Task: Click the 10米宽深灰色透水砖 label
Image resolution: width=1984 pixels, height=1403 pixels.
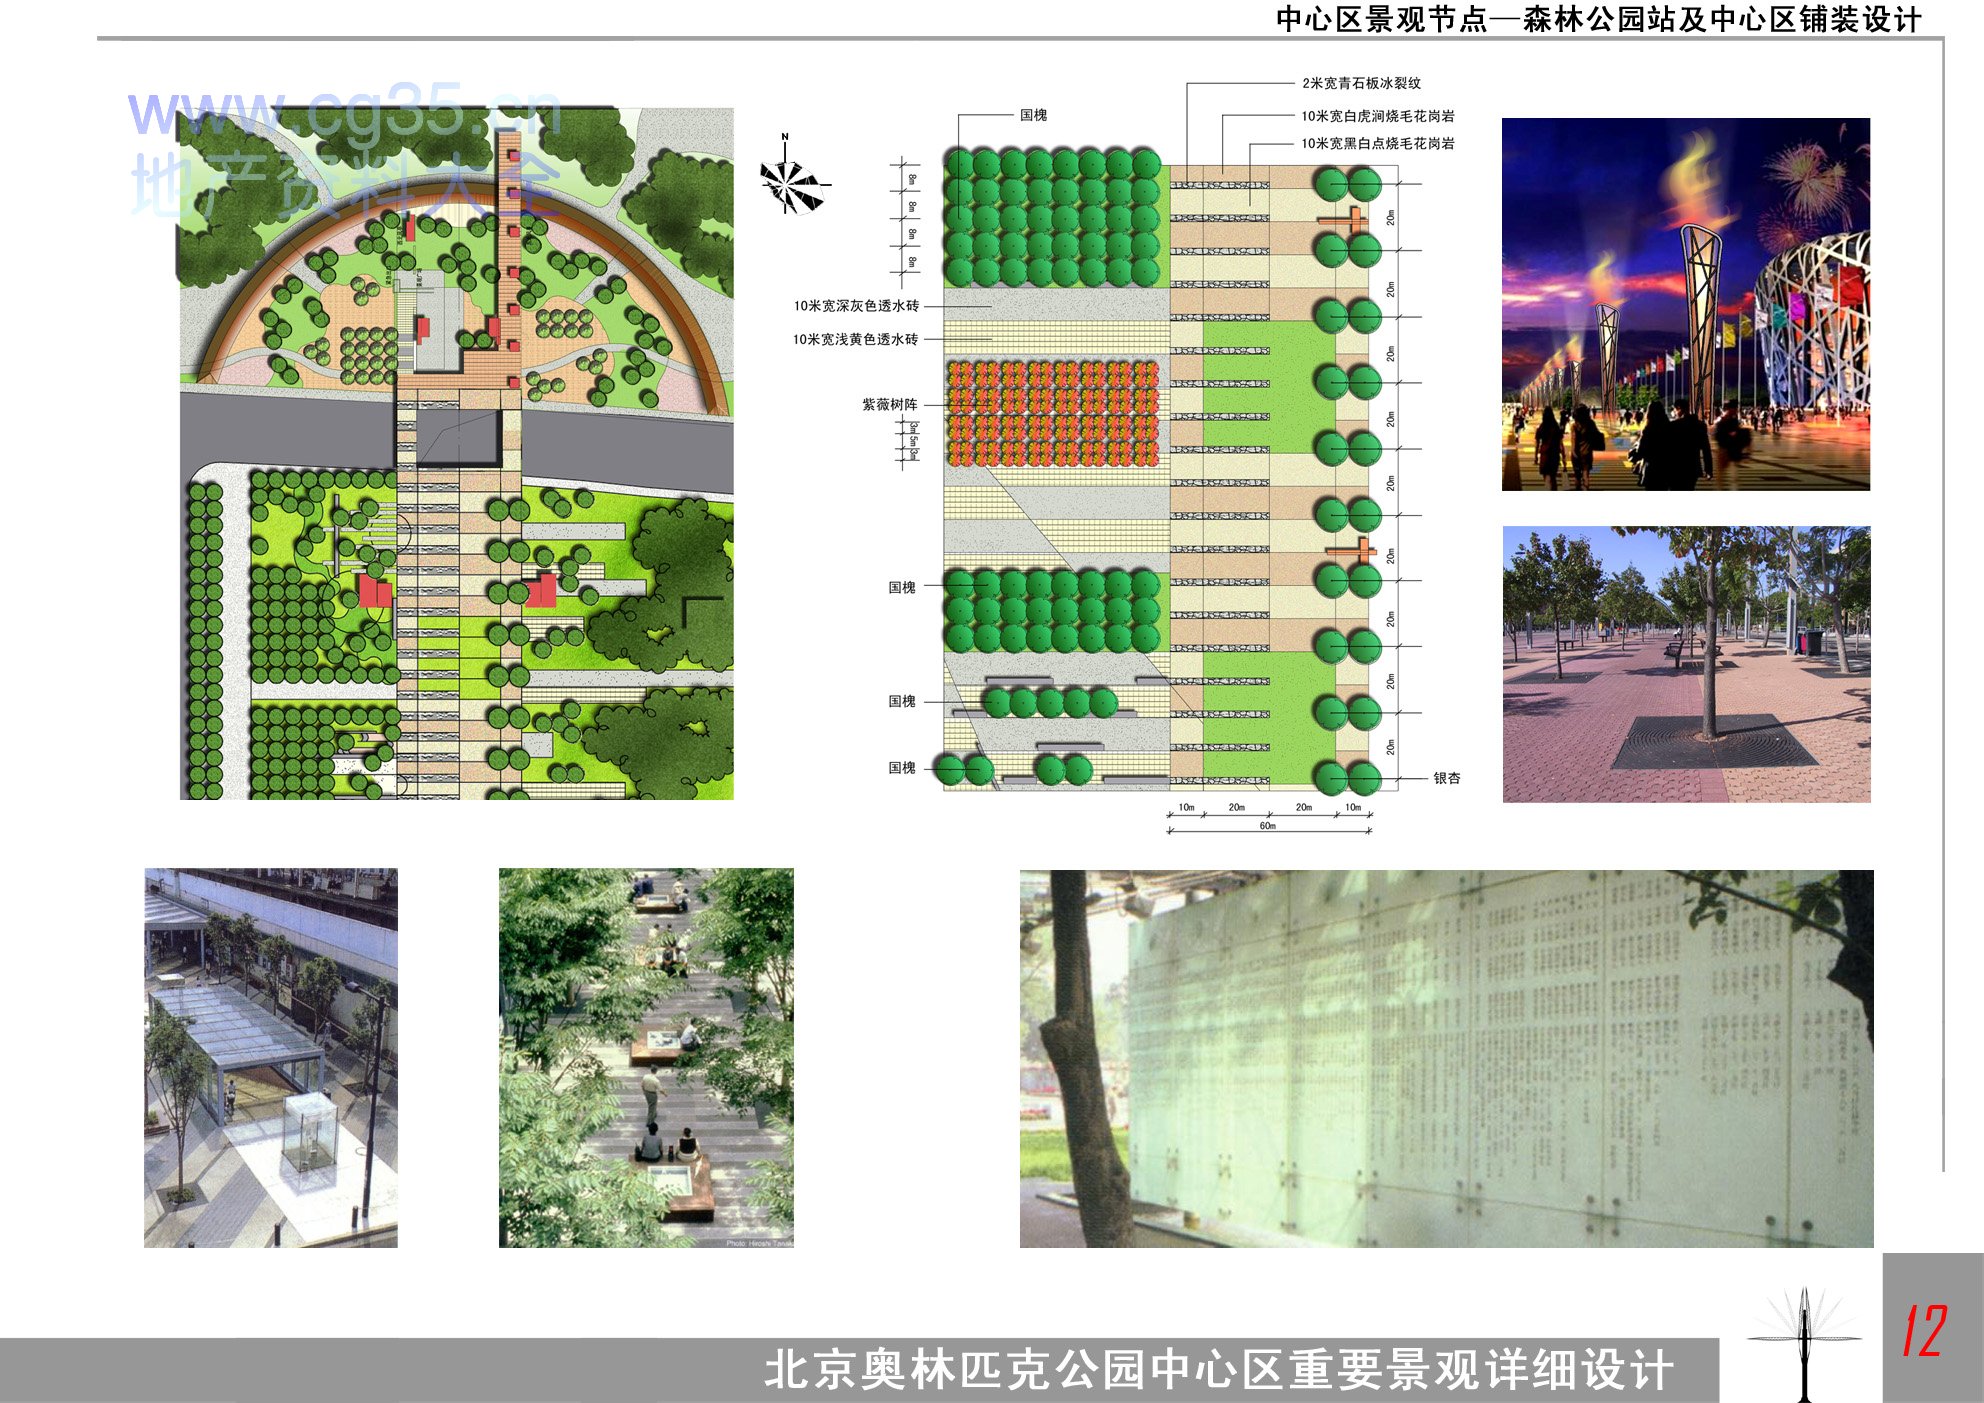Action: click(856, 306)
